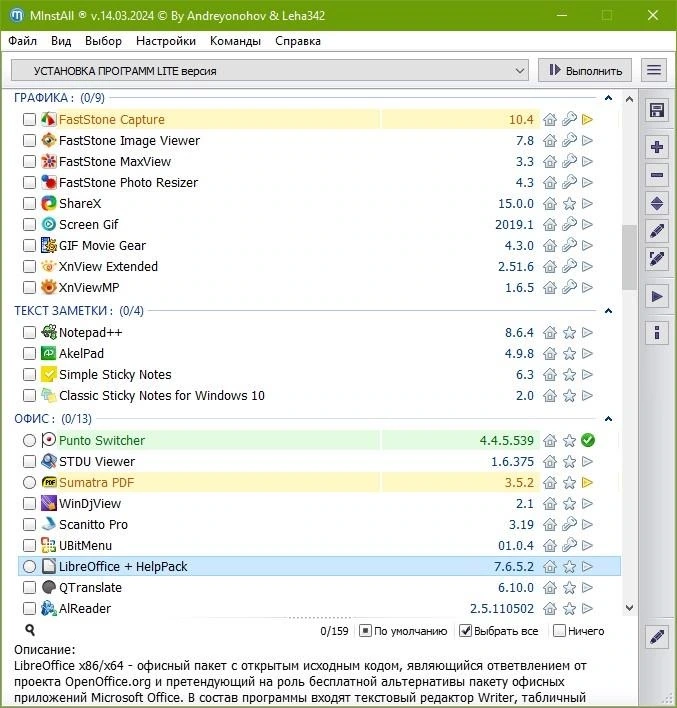The width and height of the screenshot is (677, 708).
Task: Collapse the ГРАФИКА section
Action: (608, 98)
